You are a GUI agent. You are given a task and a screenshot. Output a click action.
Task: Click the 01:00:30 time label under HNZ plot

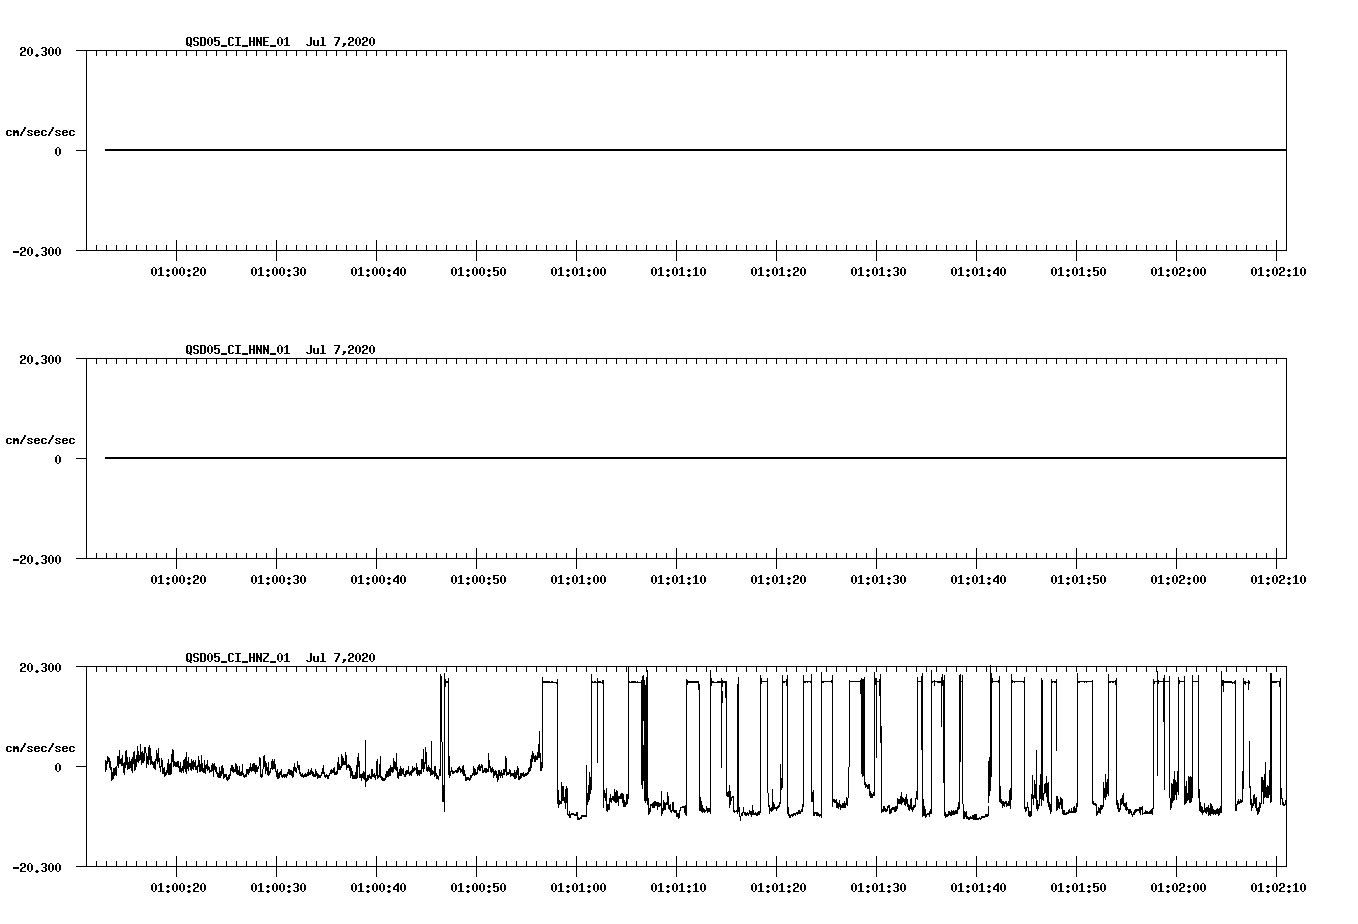[x=278, y=887]
